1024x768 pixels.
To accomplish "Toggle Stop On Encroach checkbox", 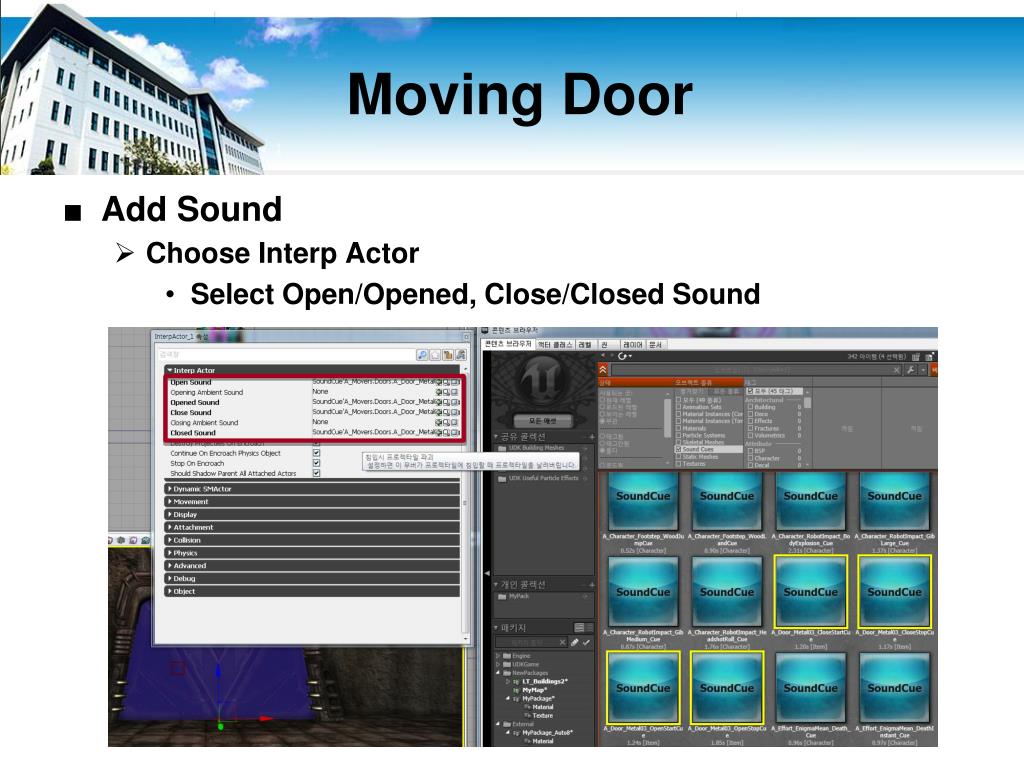I will click(x=316, y=463).
